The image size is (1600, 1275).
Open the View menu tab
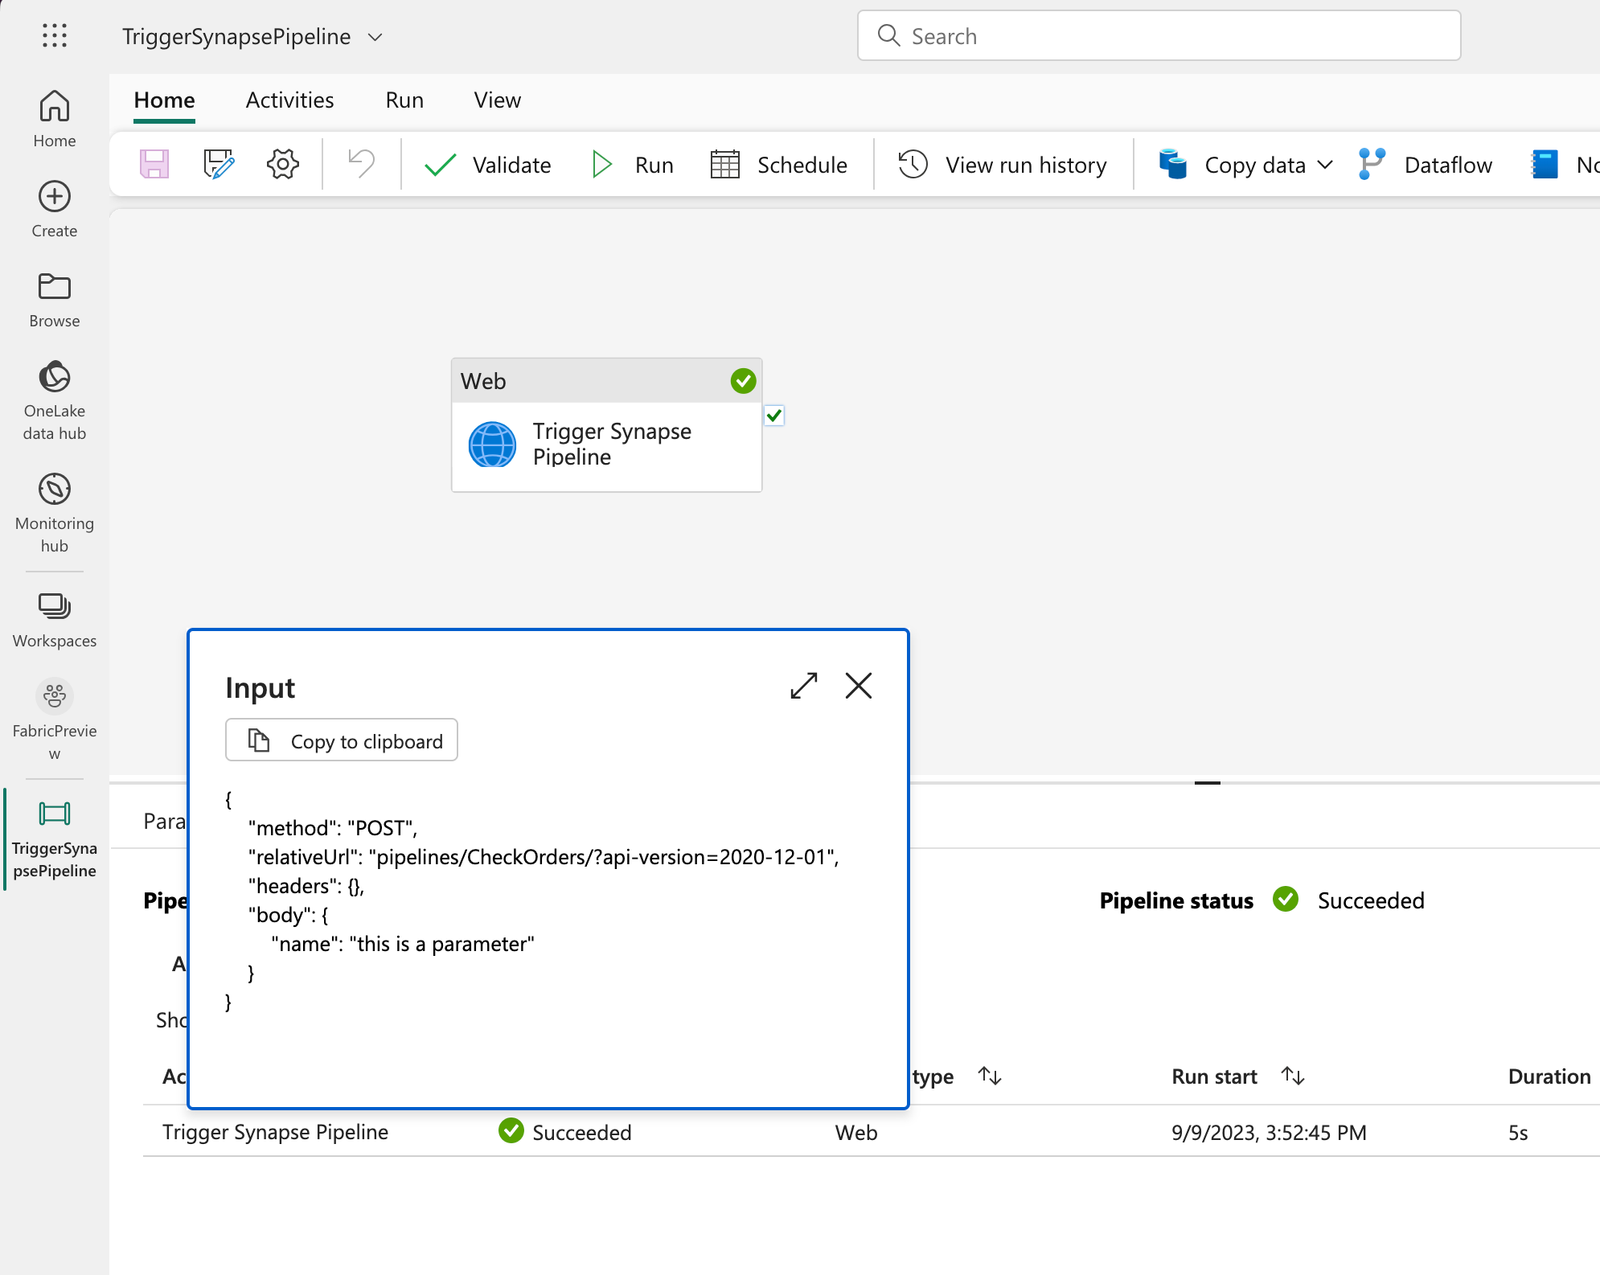point(497,100)
